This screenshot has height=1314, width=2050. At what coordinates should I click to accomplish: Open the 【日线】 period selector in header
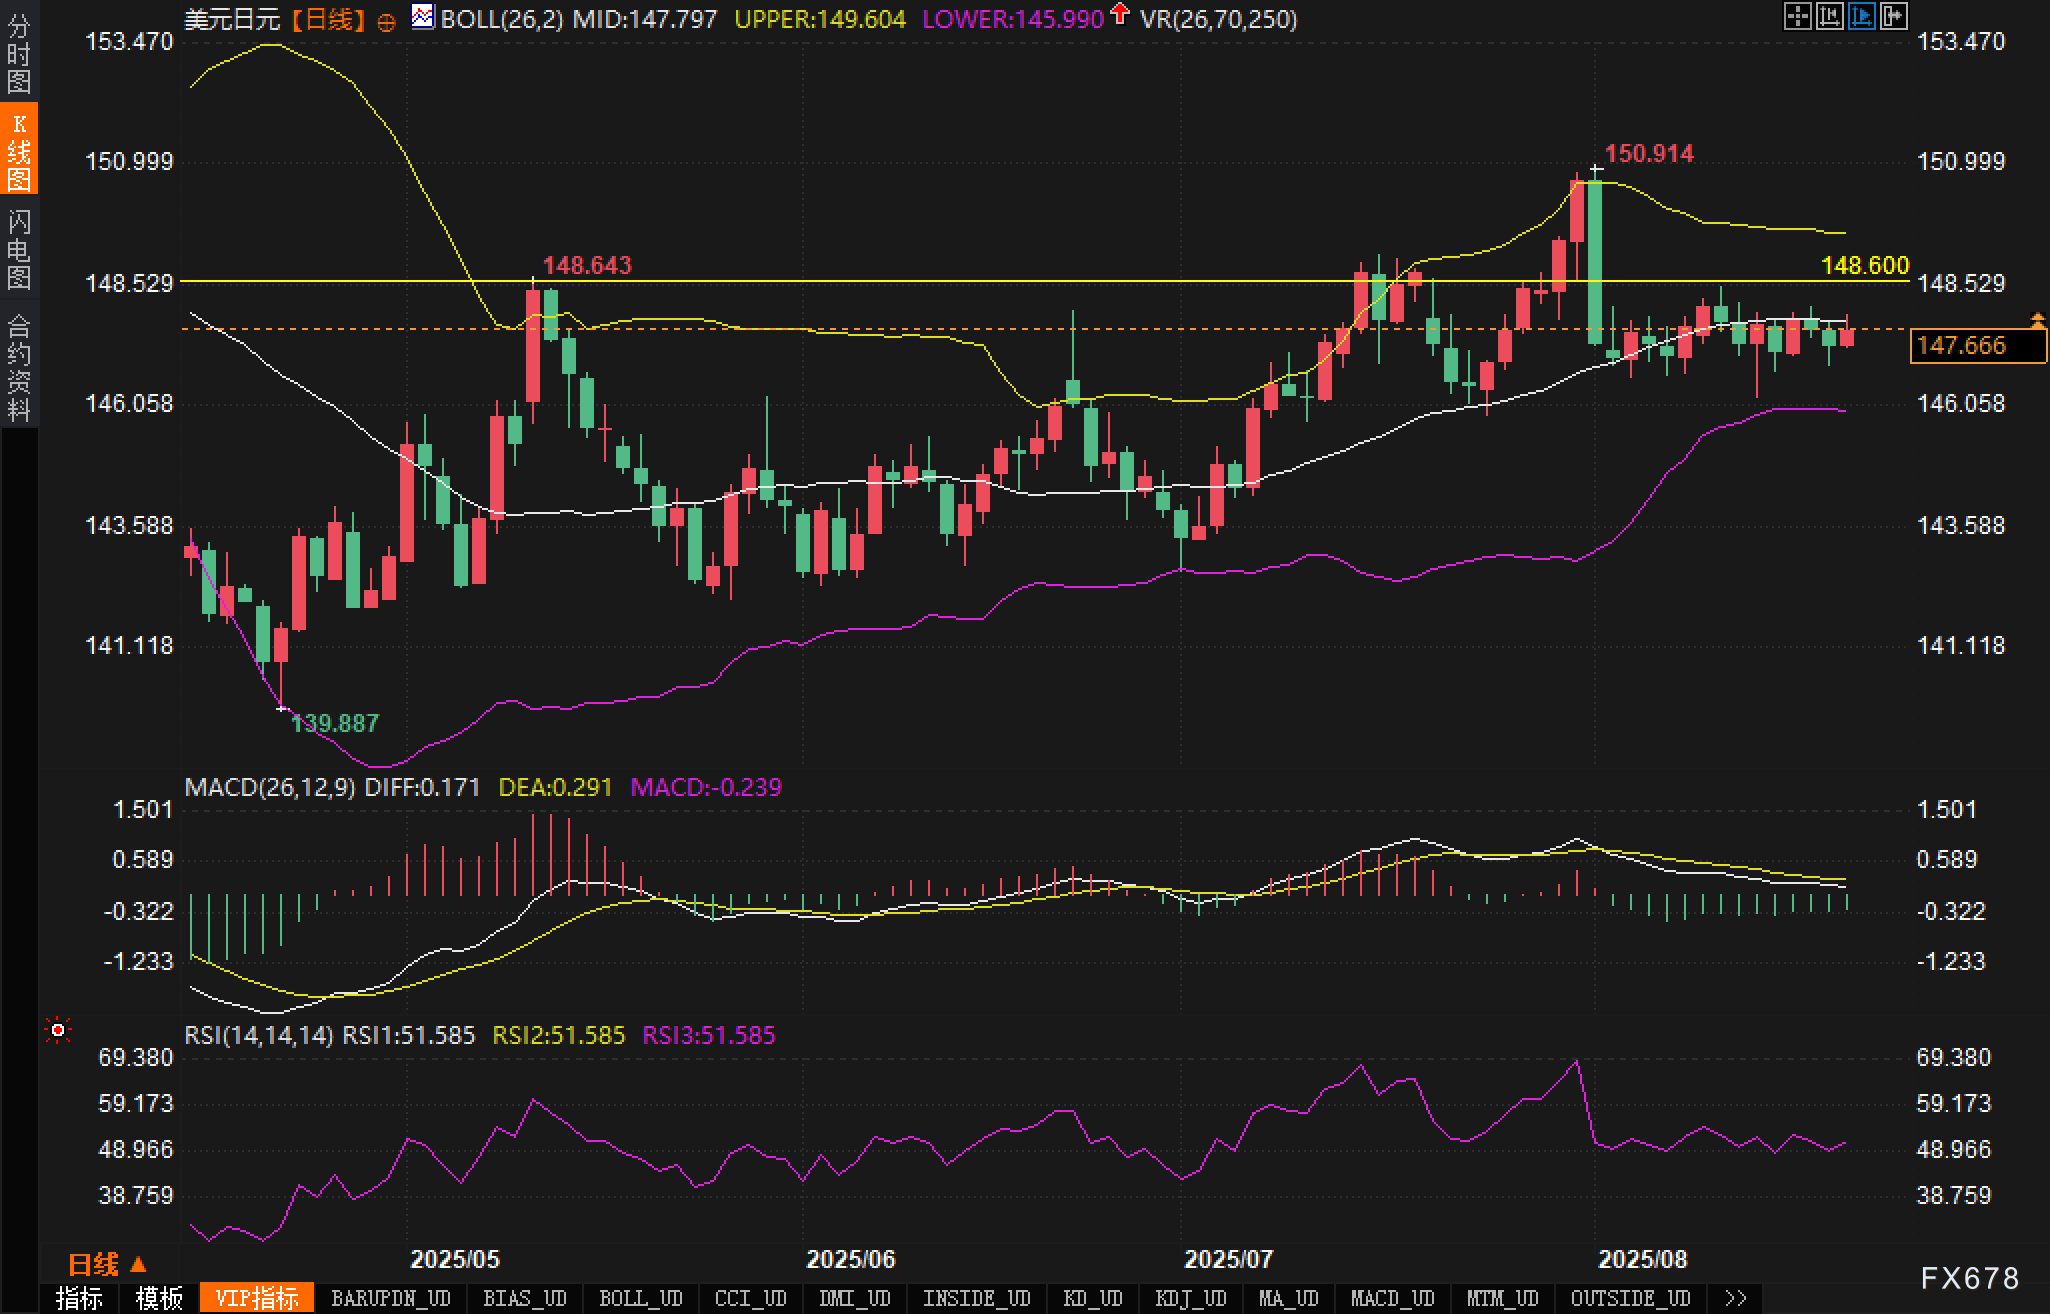pos(329,19)
